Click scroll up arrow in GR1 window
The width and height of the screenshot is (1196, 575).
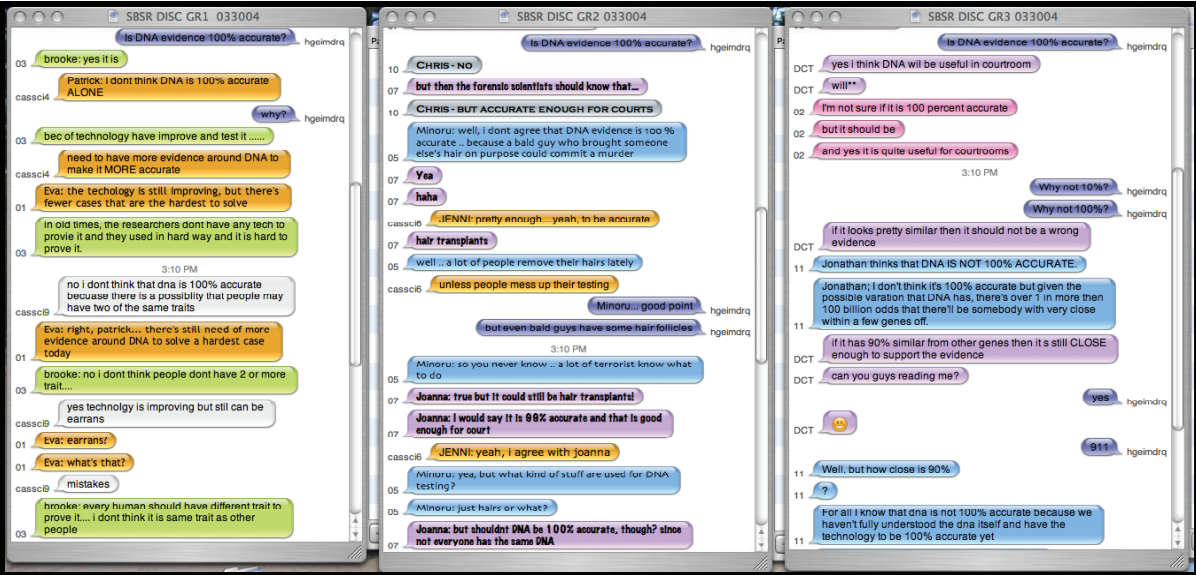click(355, 518)
